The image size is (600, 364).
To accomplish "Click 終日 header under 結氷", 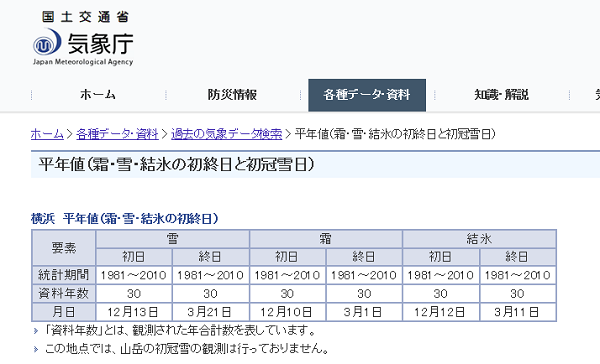I will [x=518, y=256].
